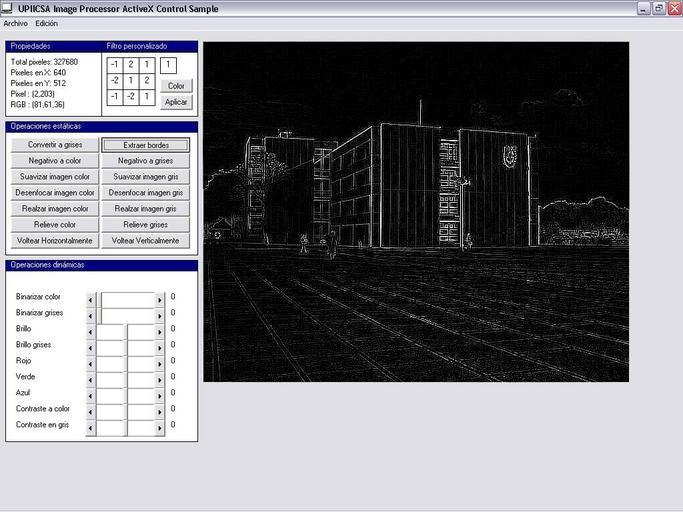Click the Convertir a grises button
Image resolution: width=683 pixels, height=512 pixels.
(x=55, y=145)
